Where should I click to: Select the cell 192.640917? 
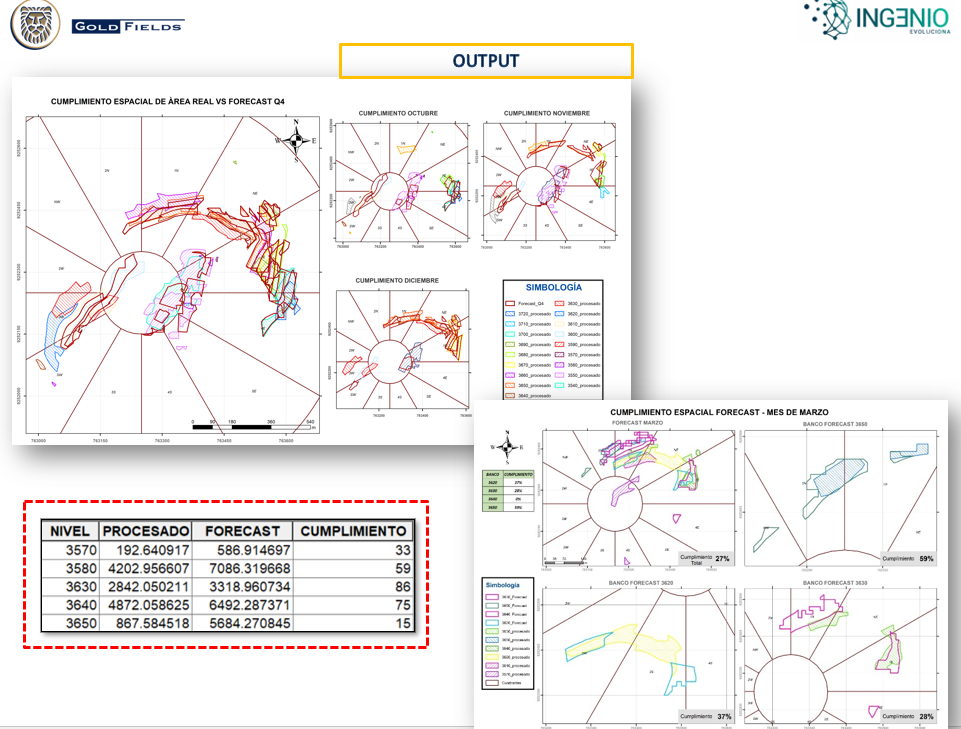click(x=146, y=550)
